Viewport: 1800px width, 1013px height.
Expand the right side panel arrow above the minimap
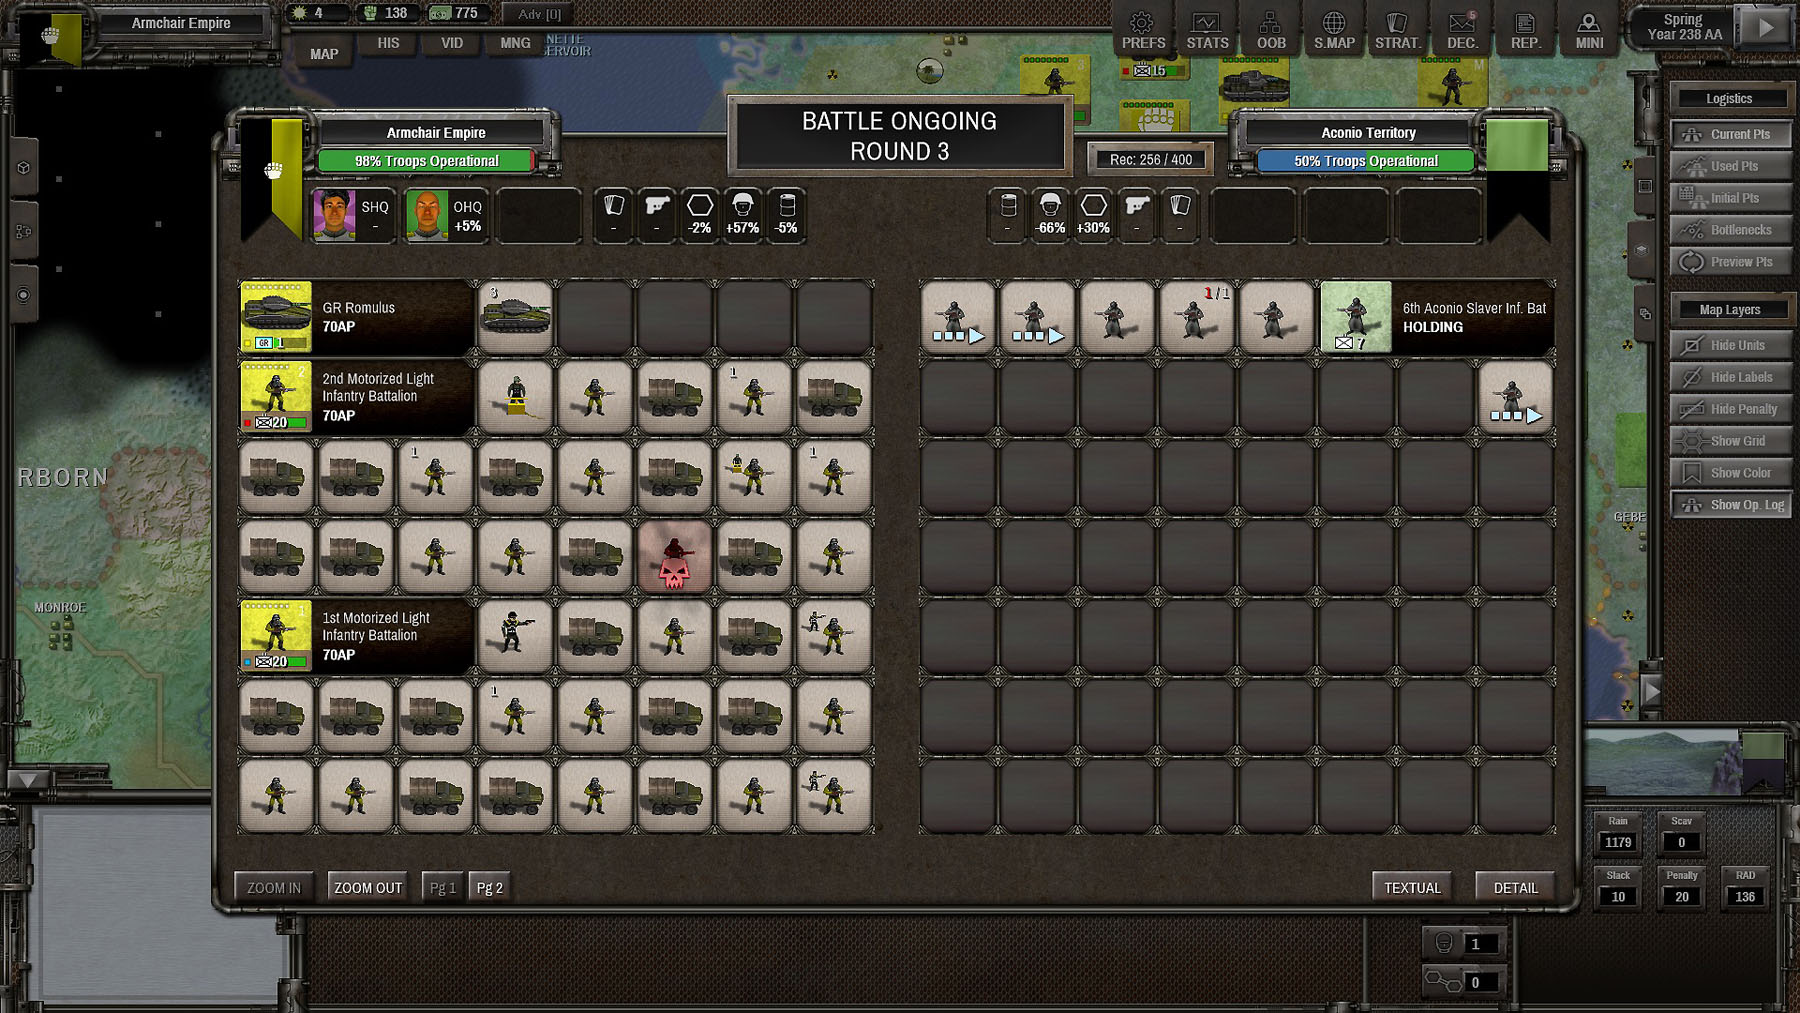tap(1651, 691)
